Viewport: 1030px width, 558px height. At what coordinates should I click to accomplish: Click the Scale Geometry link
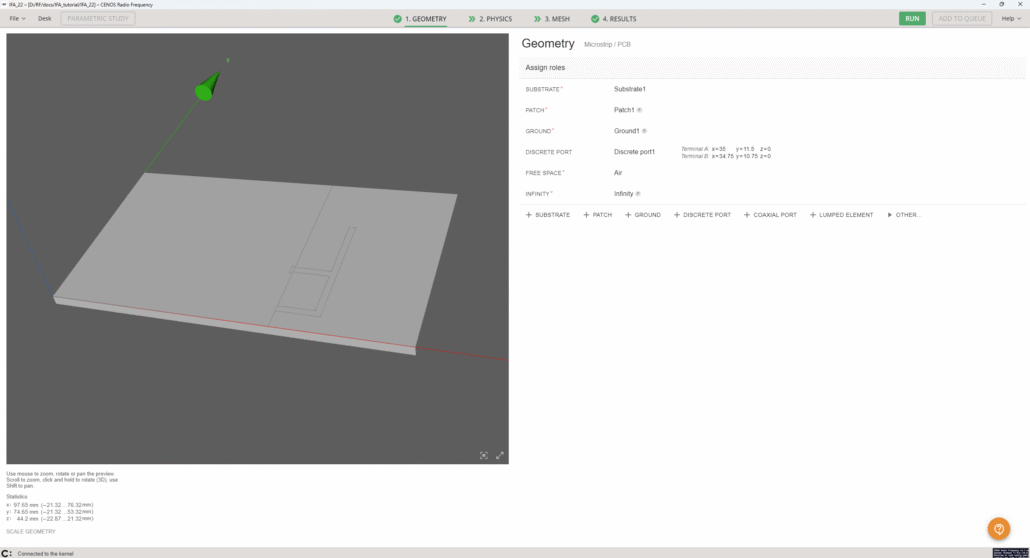click(x=31, y=531)
